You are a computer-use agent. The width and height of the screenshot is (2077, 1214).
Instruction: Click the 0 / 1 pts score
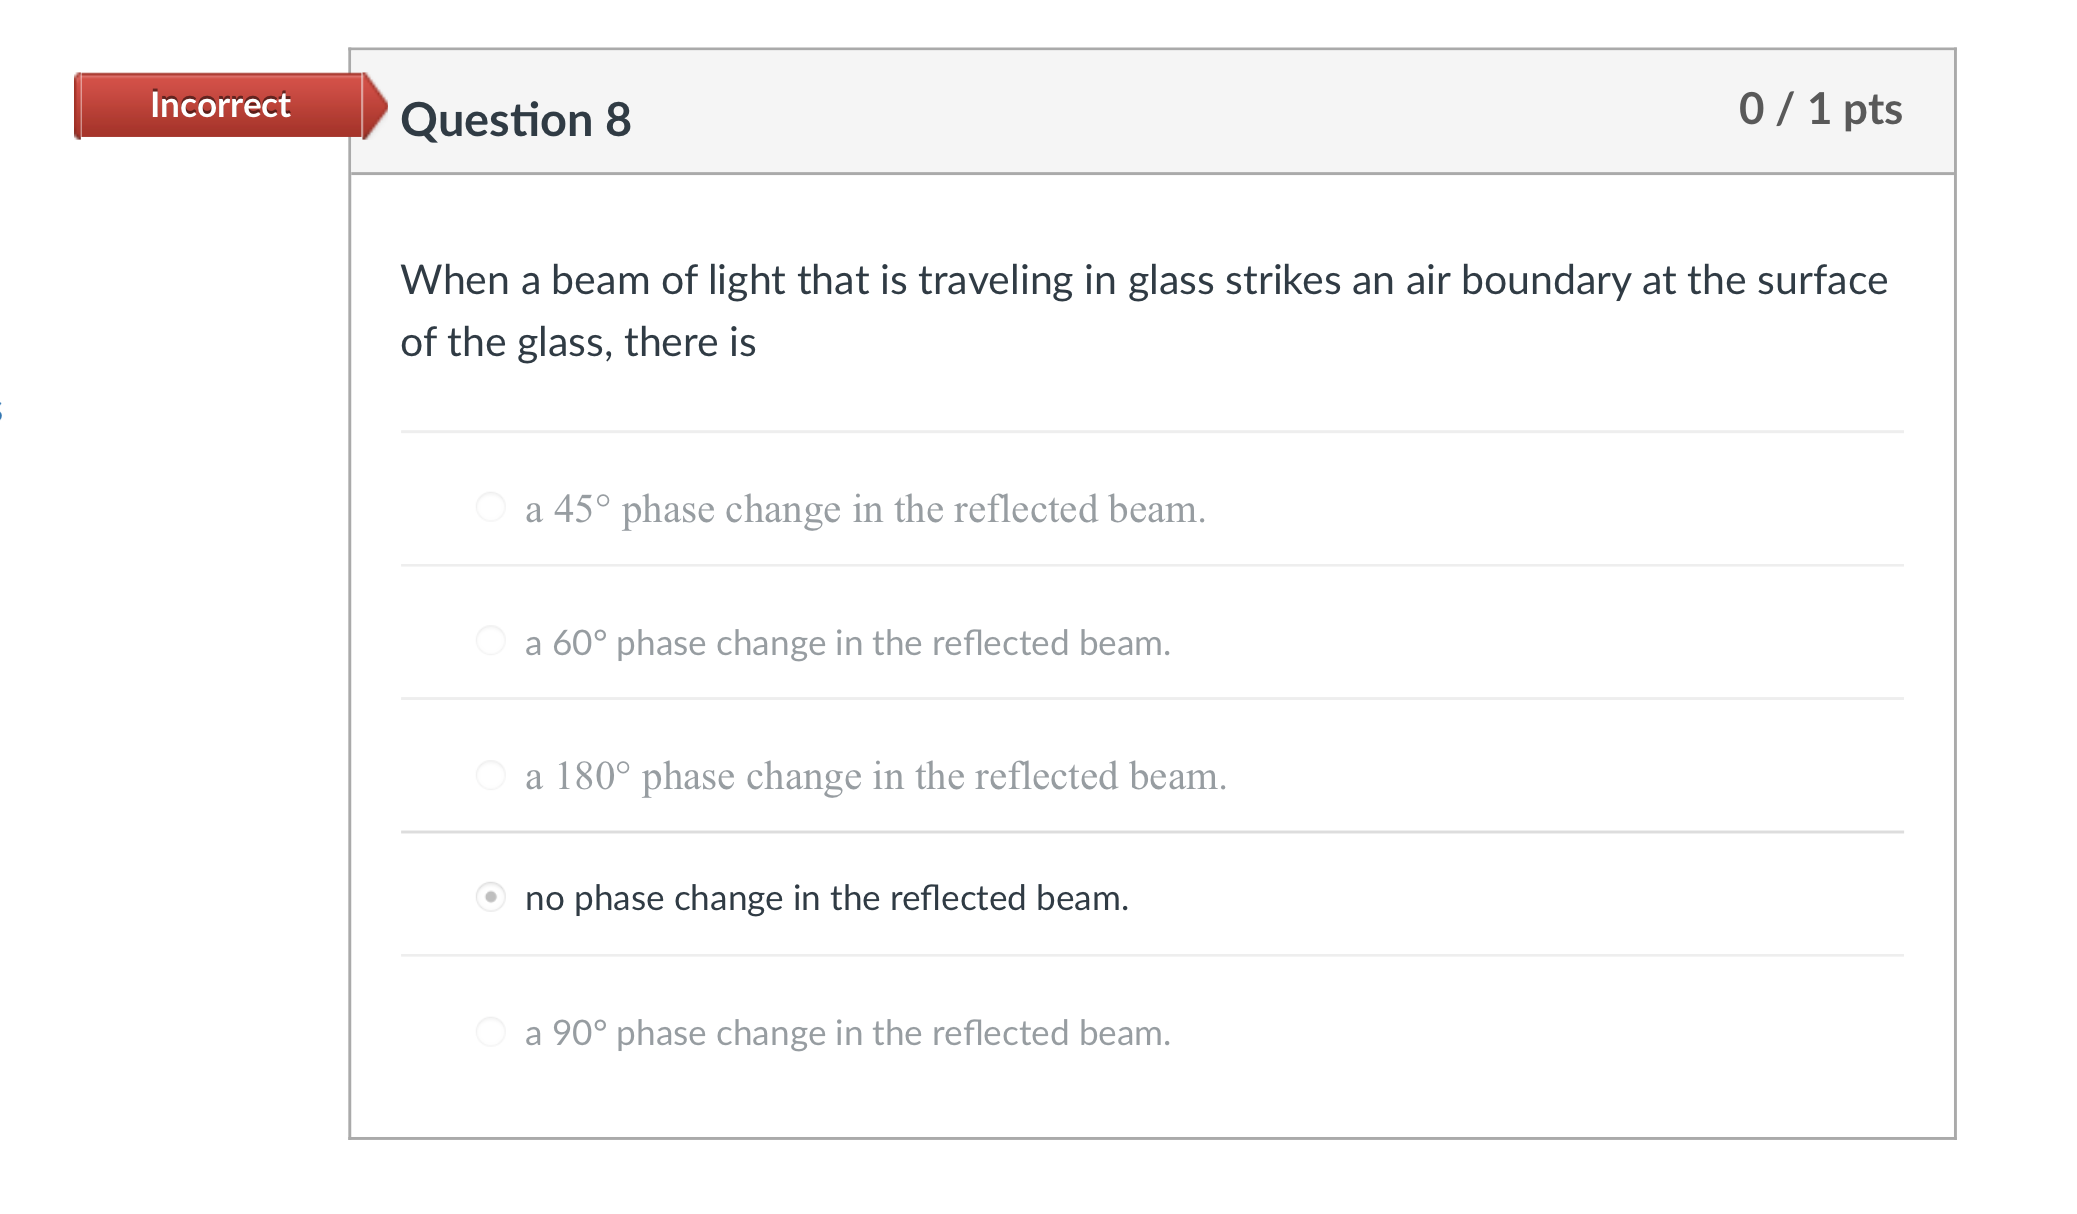click(x=1819, y=109)
